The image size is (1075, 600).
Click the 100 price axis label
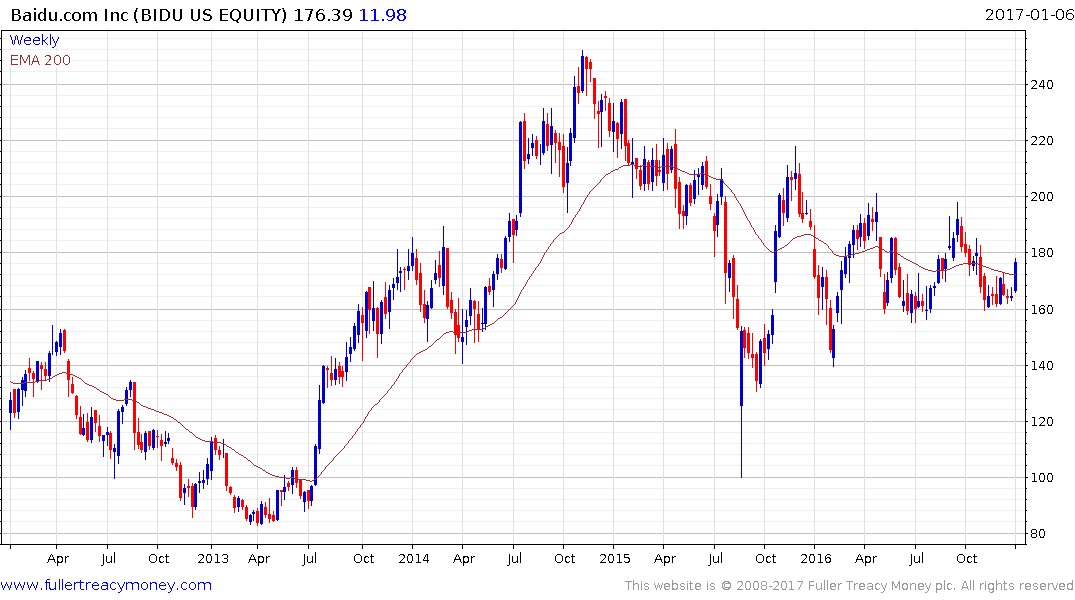tap(1042, 477)
